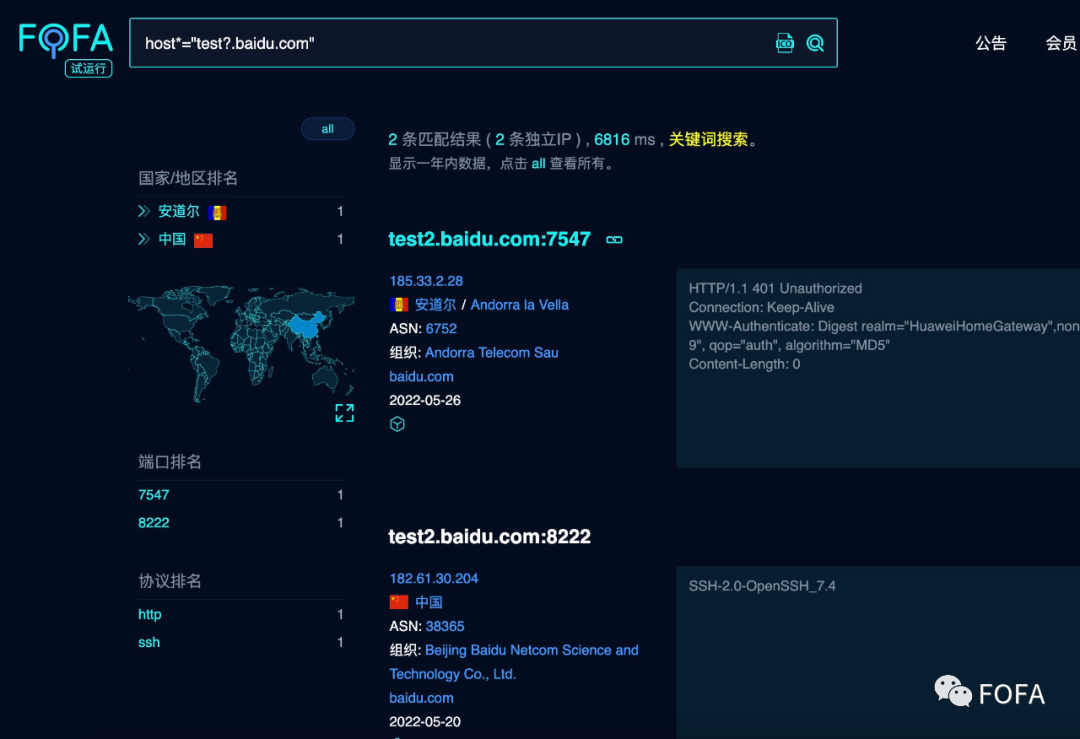1080x739 pixels.
Task: Click the date 2022-05-20
Action: tap(425, 722)
